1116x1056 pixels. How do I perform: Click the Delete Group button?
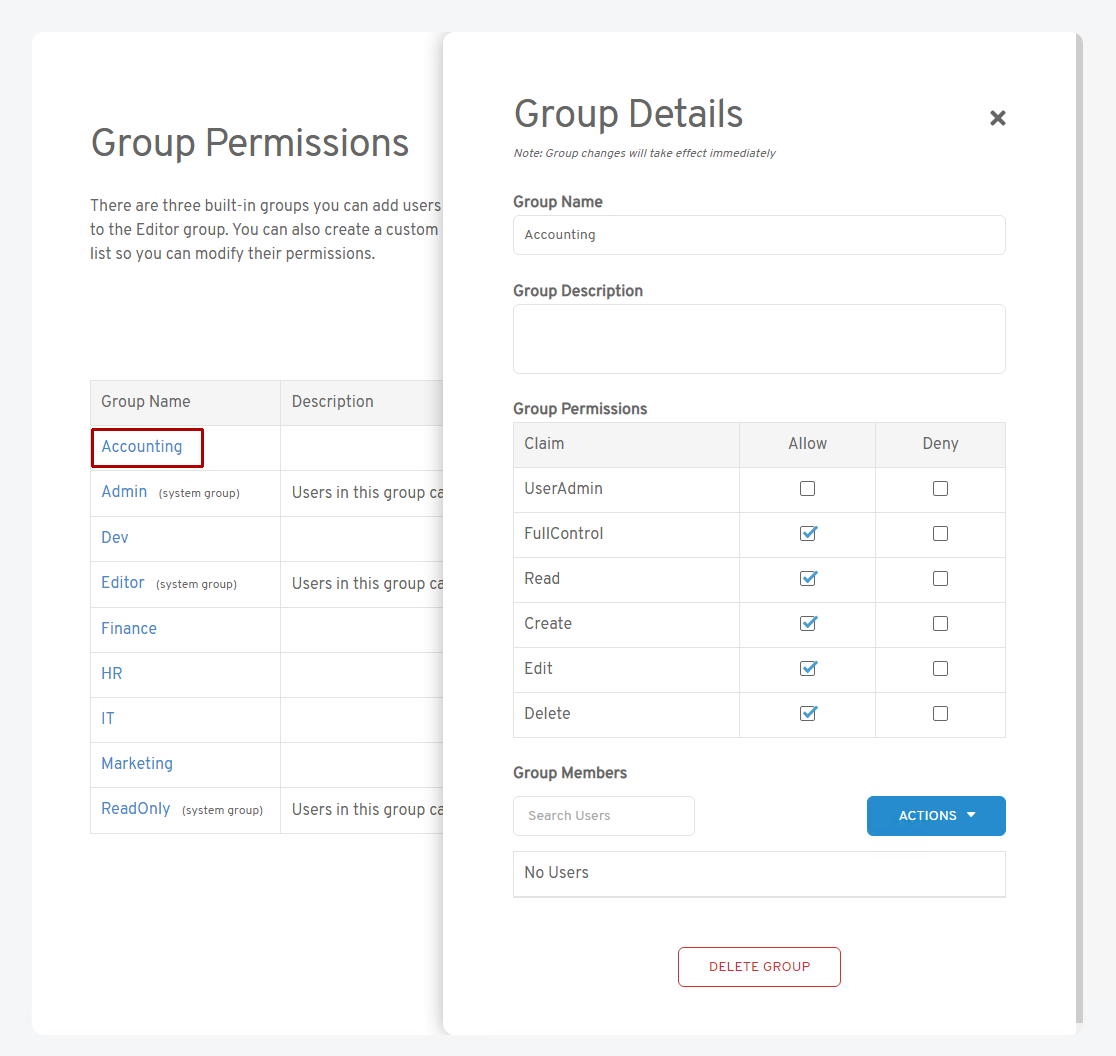[x=759, y=967]
